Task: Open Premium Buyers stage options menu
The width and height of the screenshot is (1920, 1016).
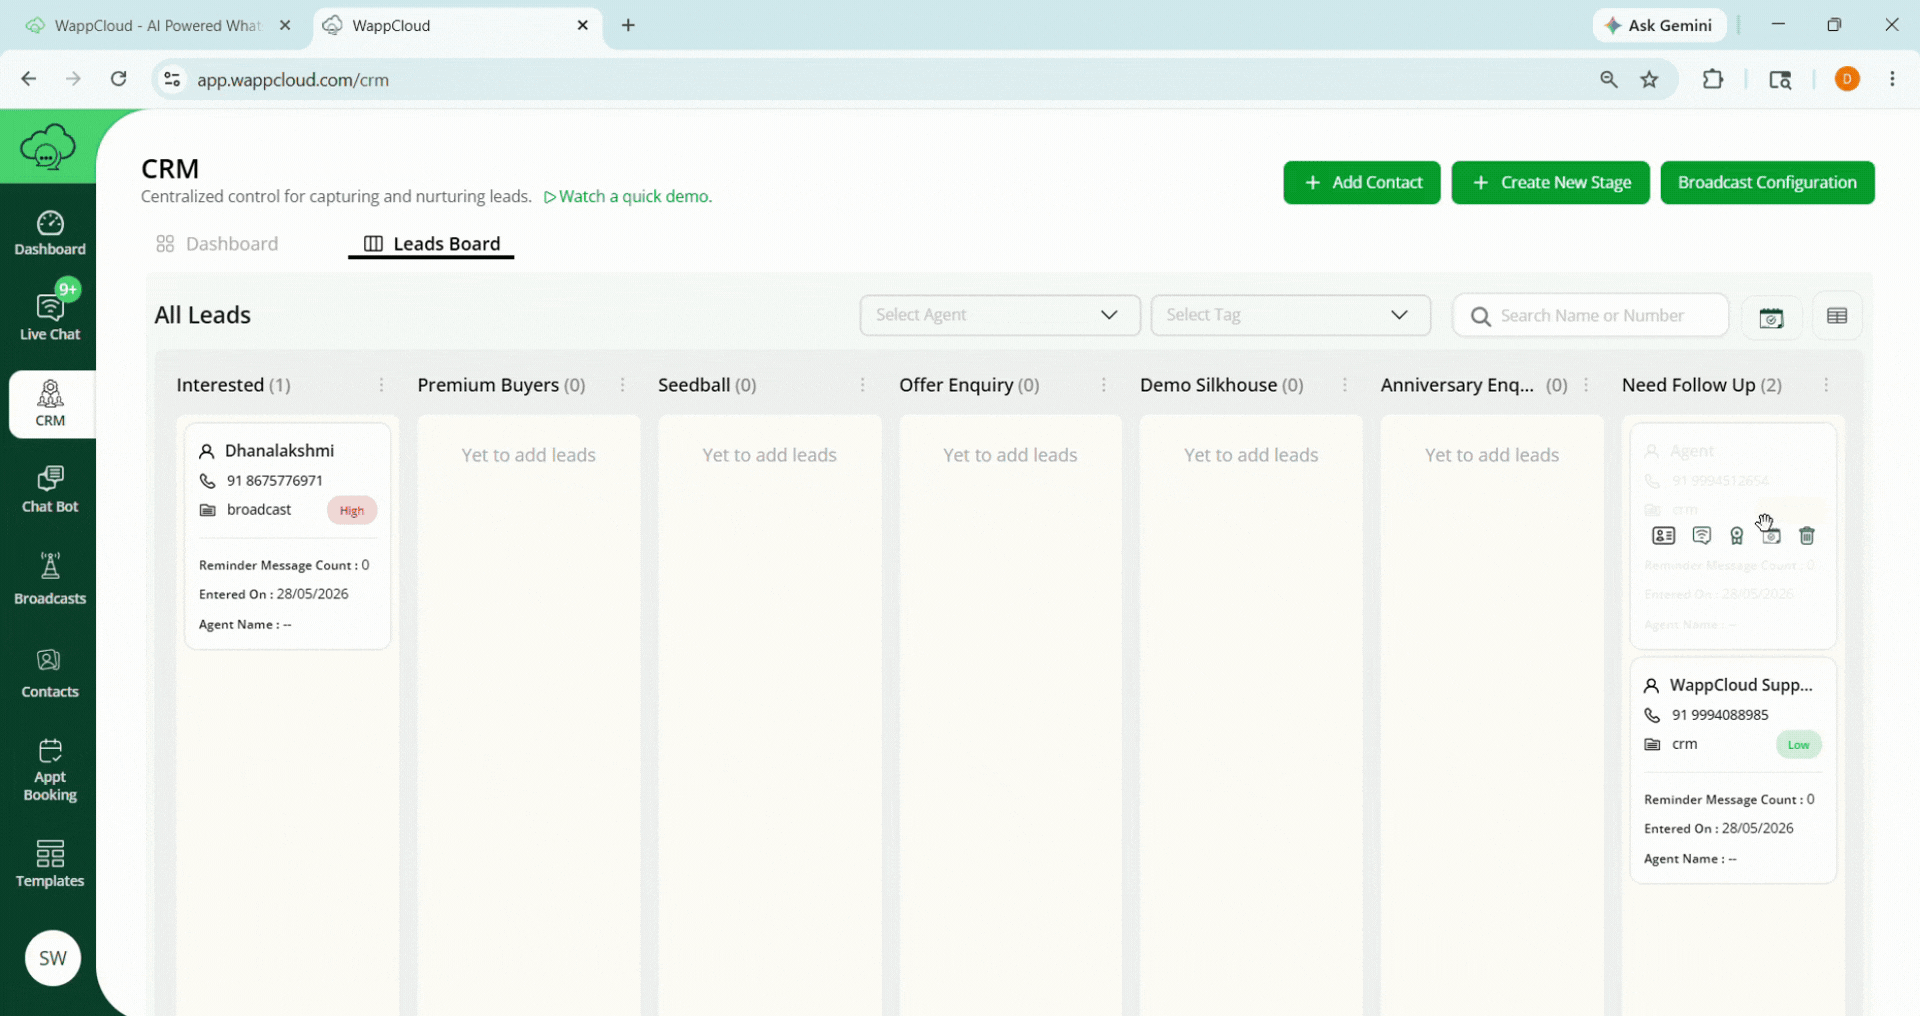Action: (x=622, y=385)
